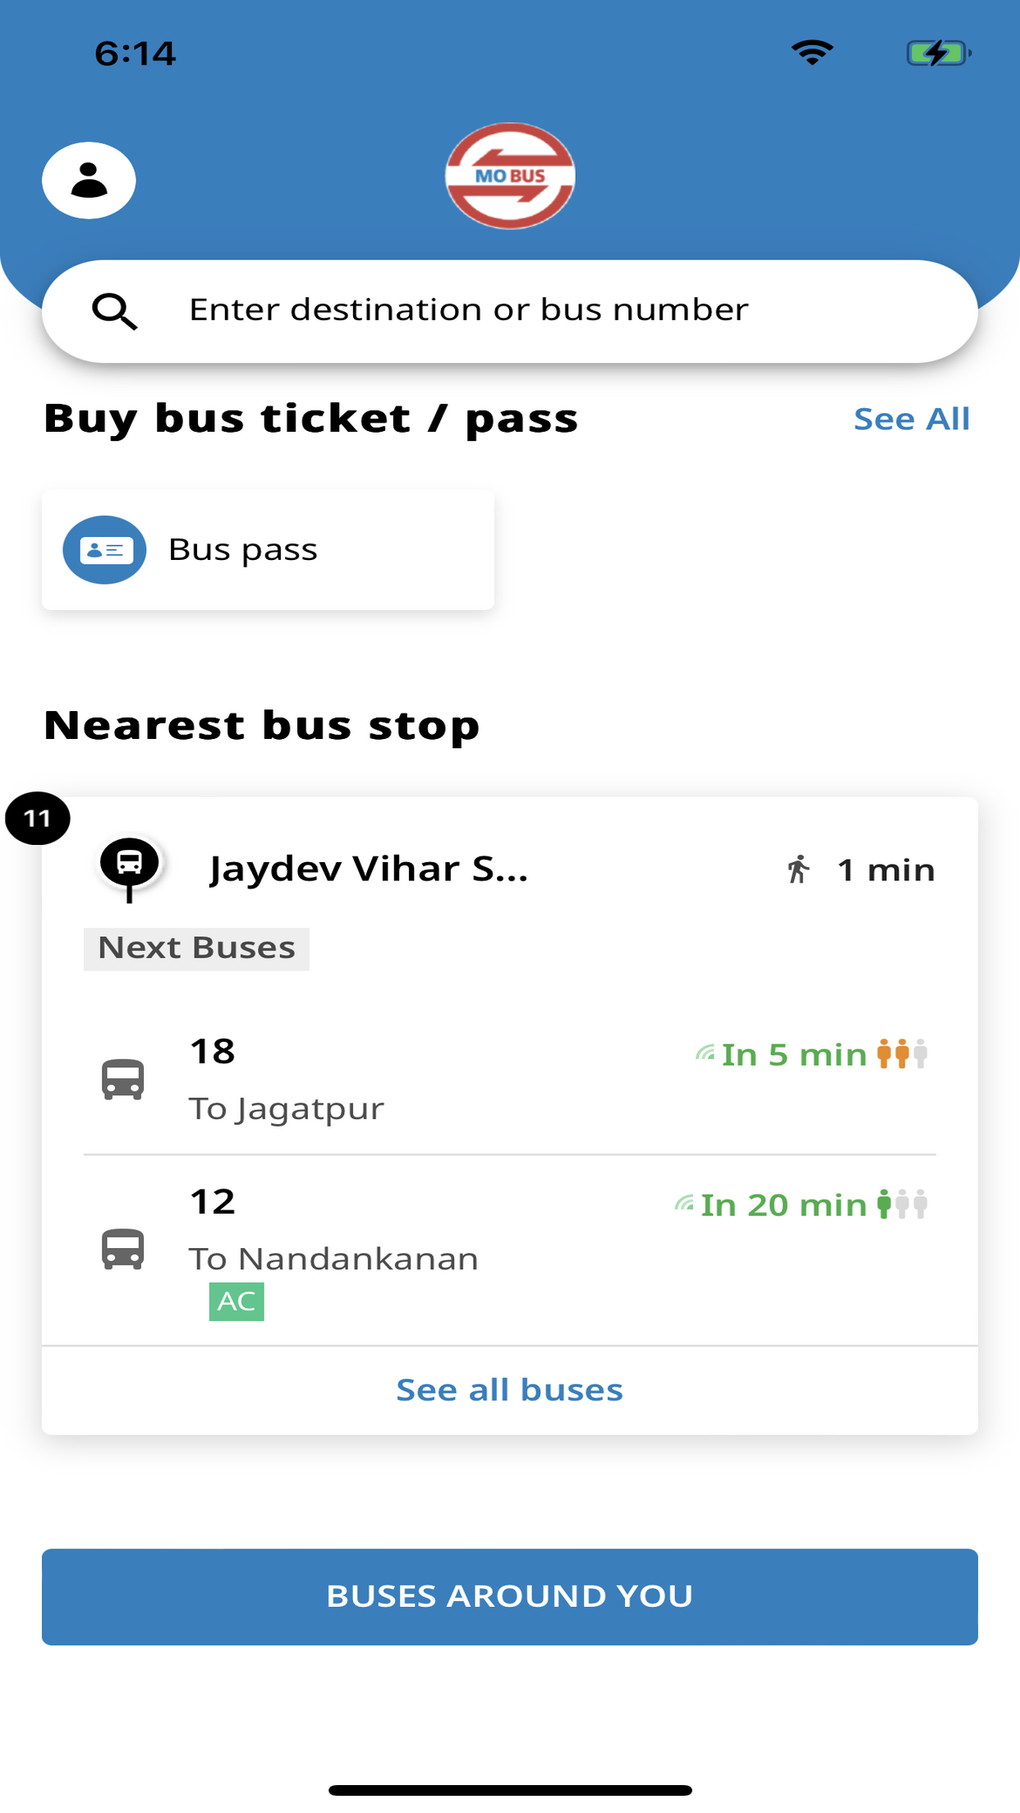
Task: Tap the walking distance icon
Action: [798, 870]
